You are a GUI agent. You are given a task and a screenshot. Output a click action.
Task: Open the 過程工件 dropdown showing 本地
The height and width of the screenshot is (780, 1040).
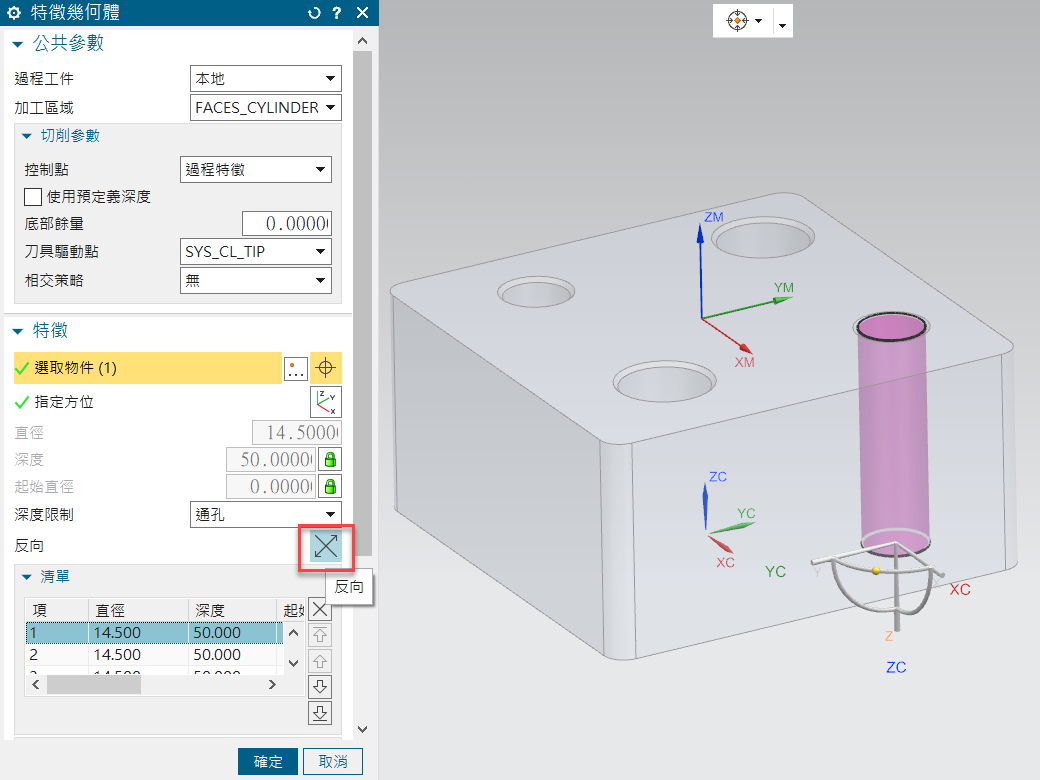point(265,78)
